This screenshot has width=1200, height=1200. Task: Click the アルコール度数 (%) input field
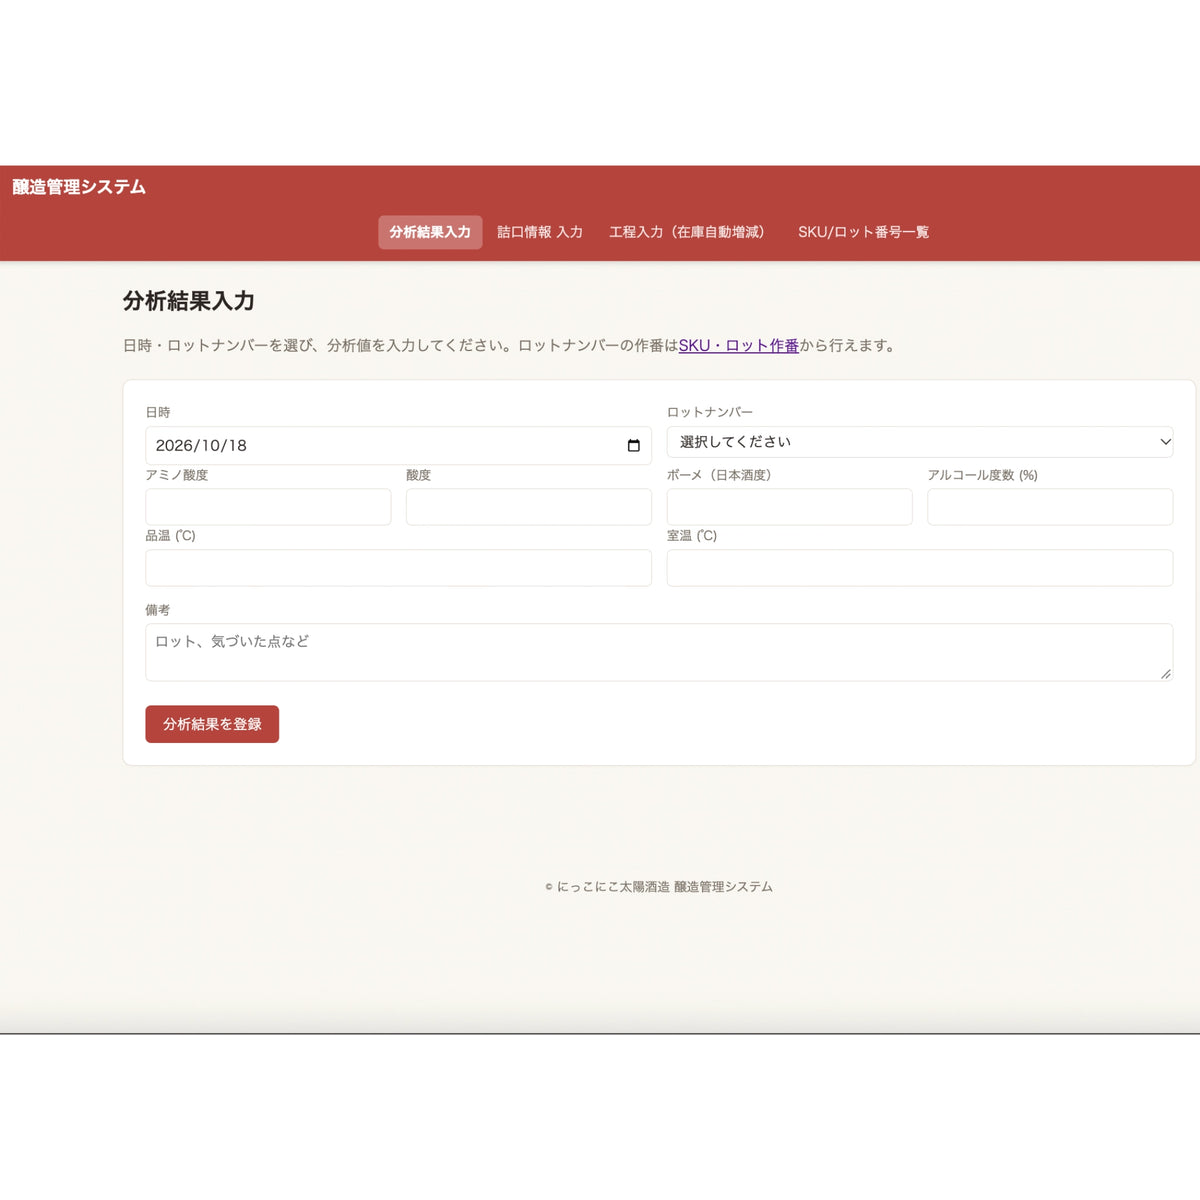1050,507
